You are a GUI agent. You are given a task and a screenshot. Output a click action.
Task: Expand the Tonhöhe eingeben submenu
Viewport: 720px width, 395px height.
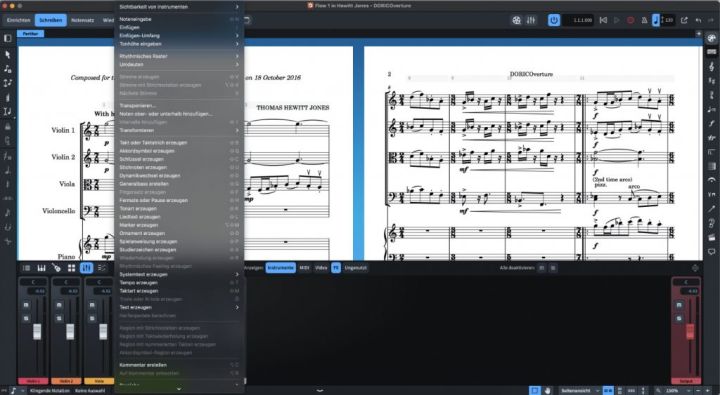coord(179,44)
